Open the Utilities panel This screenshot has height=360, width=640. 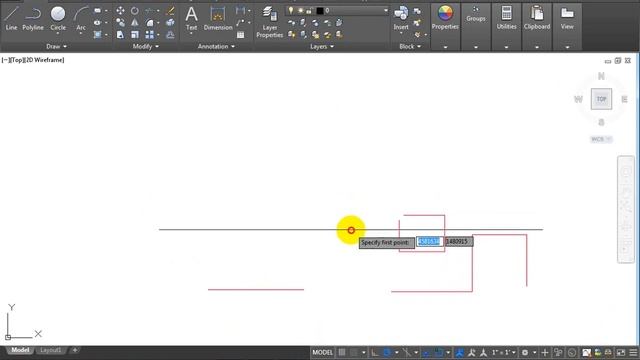[506, 18]
